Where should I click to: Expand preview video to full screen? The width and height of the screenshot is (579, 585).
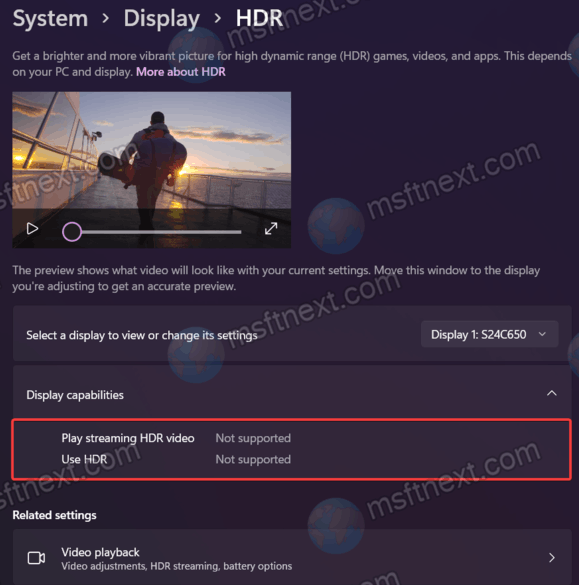coord(271,228)
